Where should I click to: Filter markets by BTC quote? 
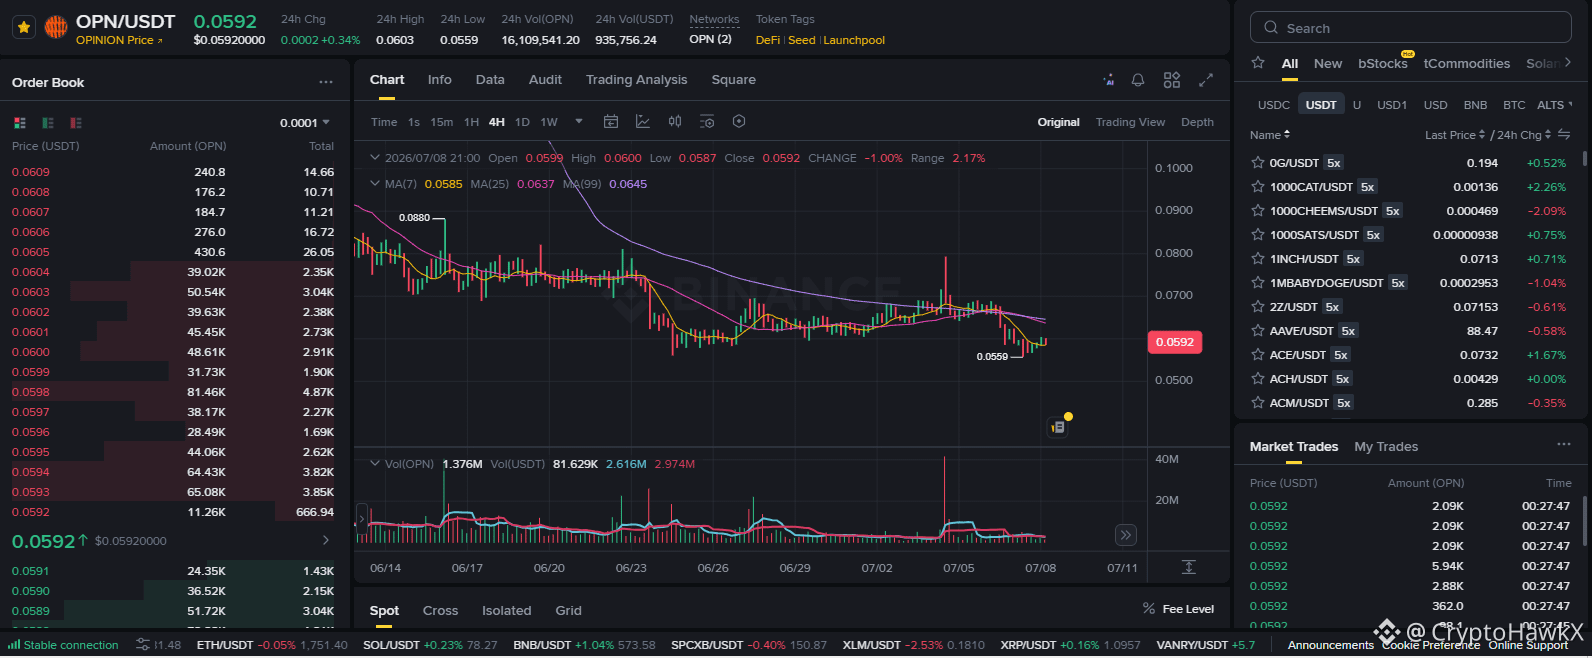[x=1514, y=105]
